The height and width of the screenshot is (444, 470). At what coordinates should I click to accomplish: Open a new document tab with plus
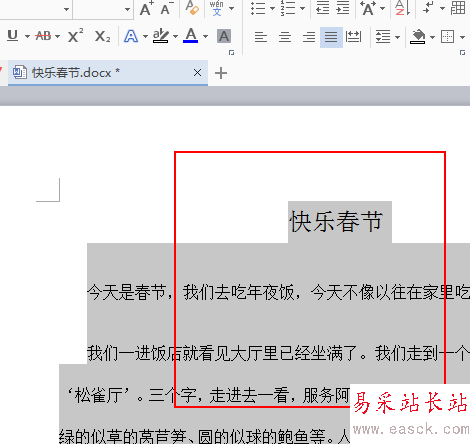221,73
